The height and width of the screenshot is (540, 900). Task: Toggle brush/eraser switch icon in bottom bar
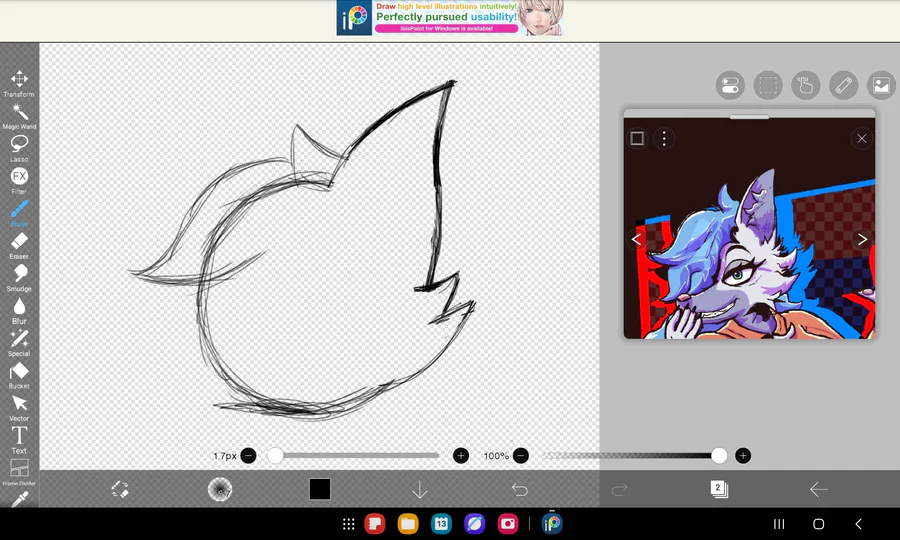(120, 490)
